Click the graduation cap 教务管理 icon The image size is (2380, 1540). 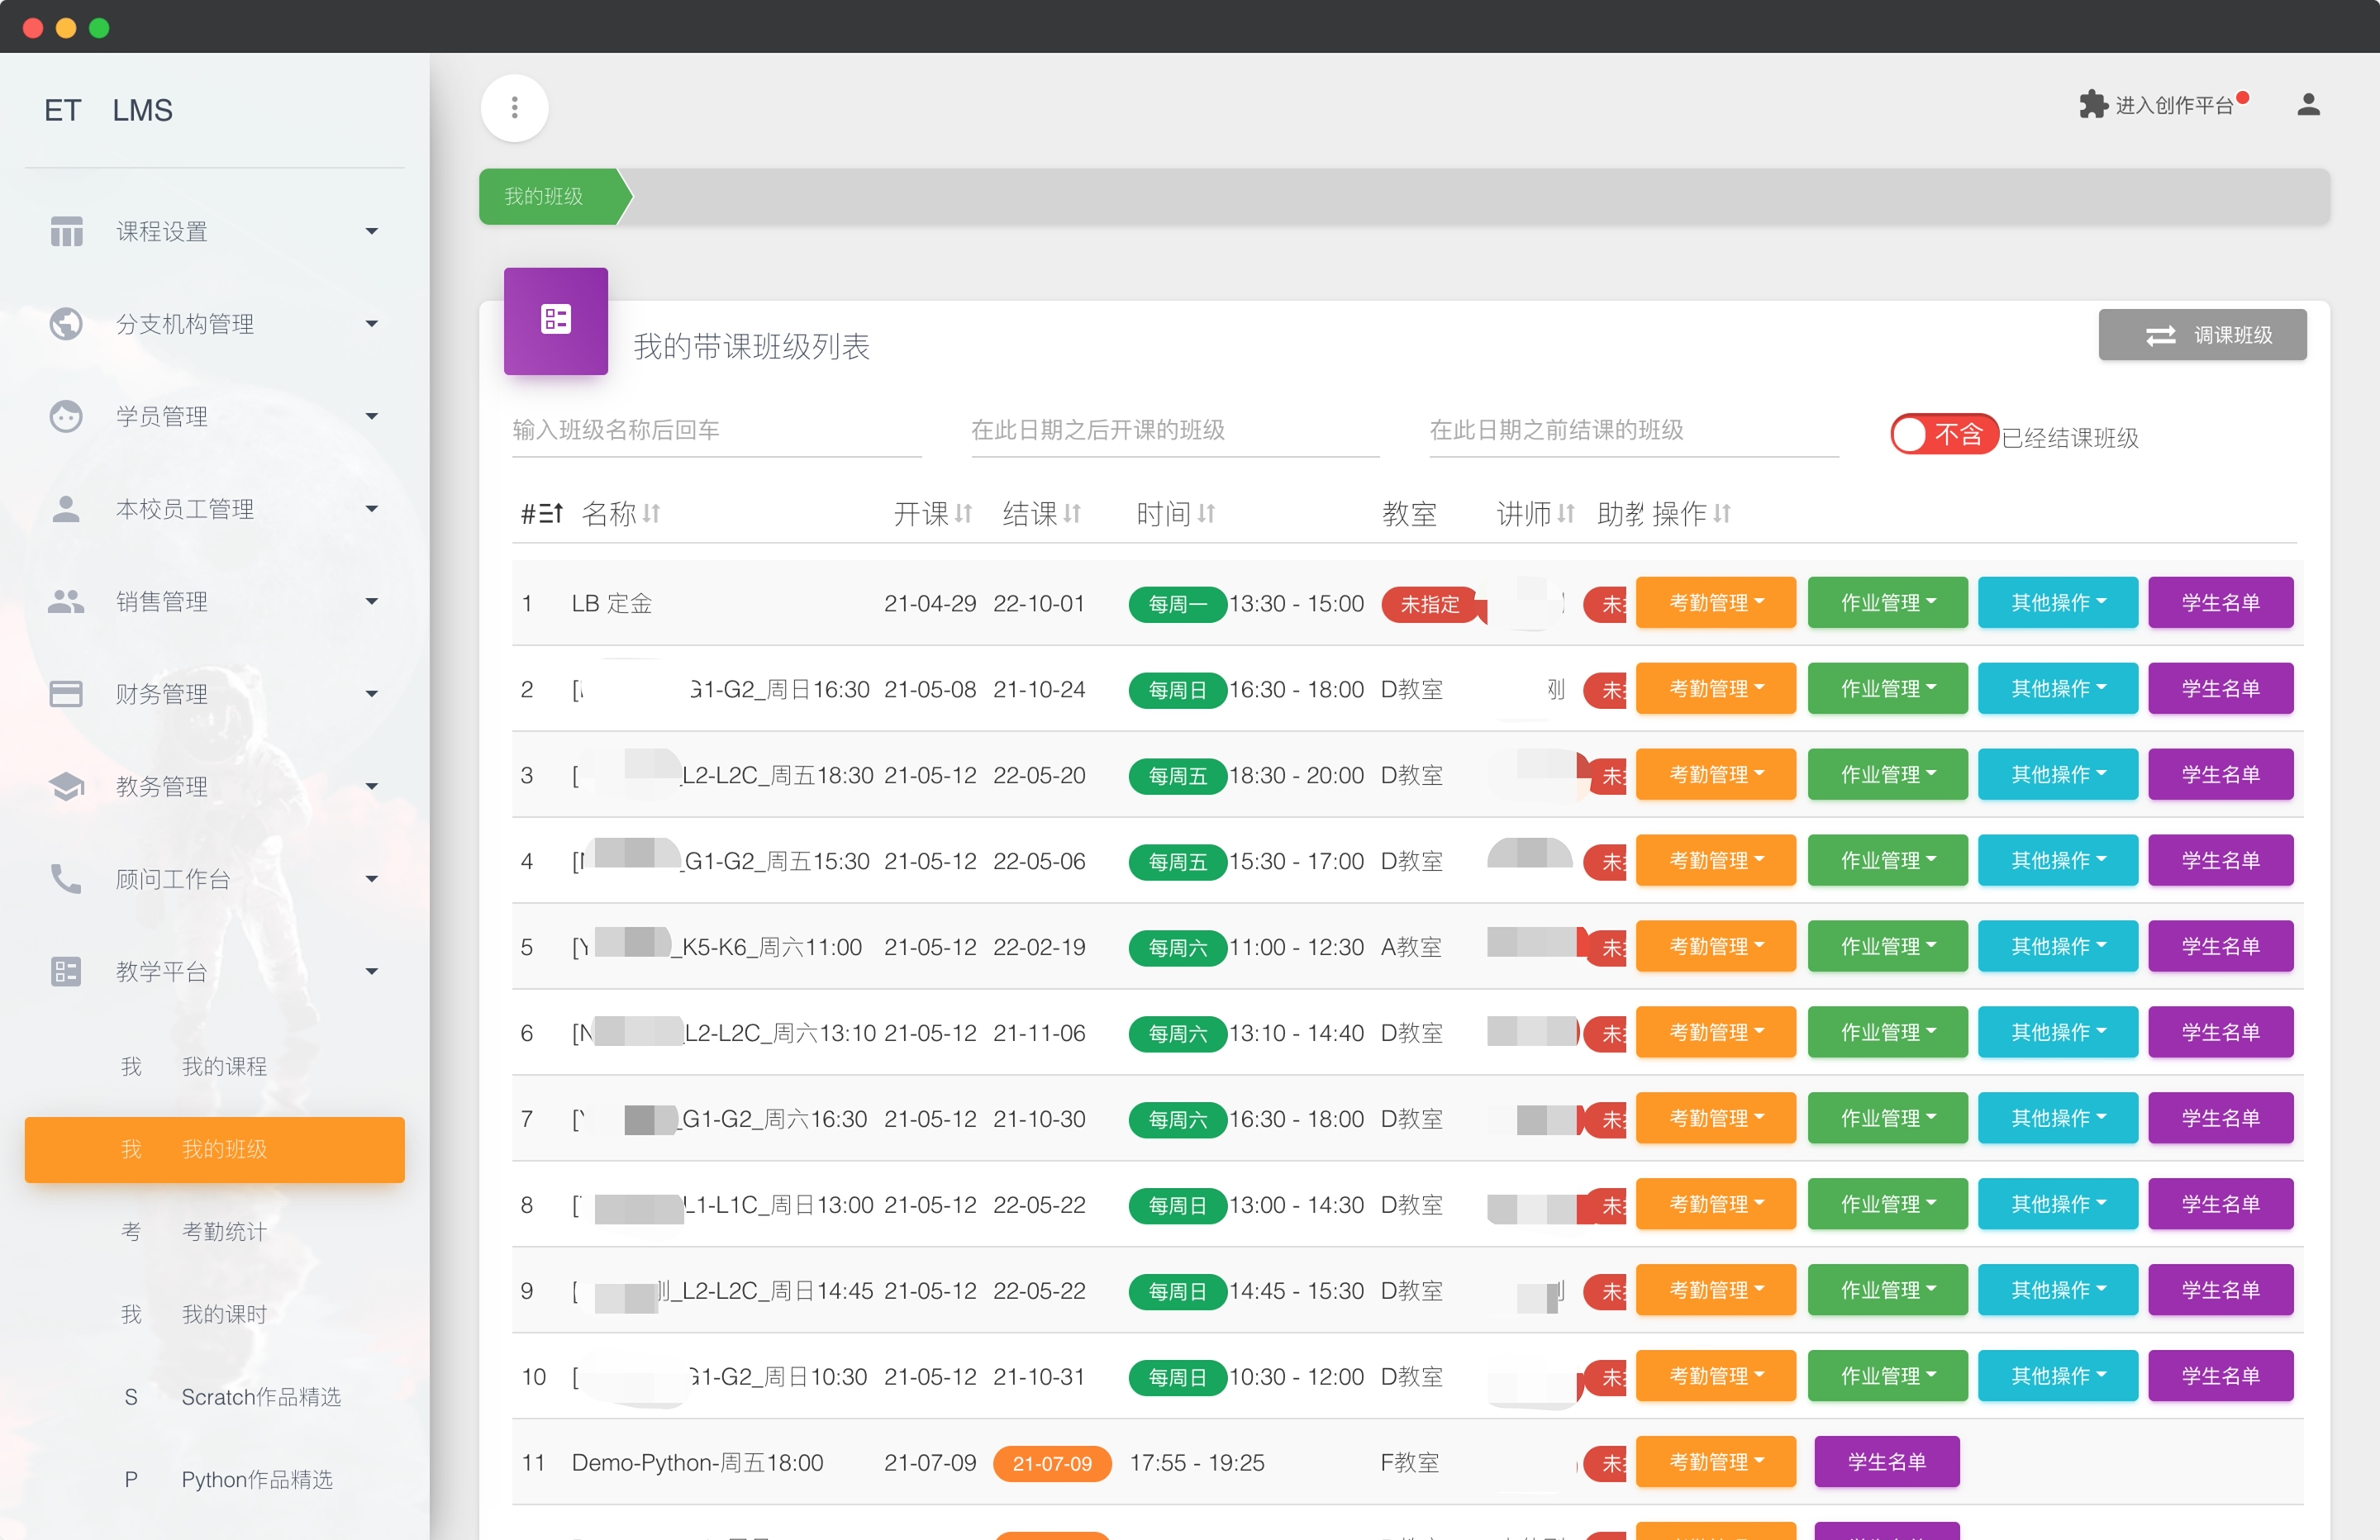[x=66, y=786]
